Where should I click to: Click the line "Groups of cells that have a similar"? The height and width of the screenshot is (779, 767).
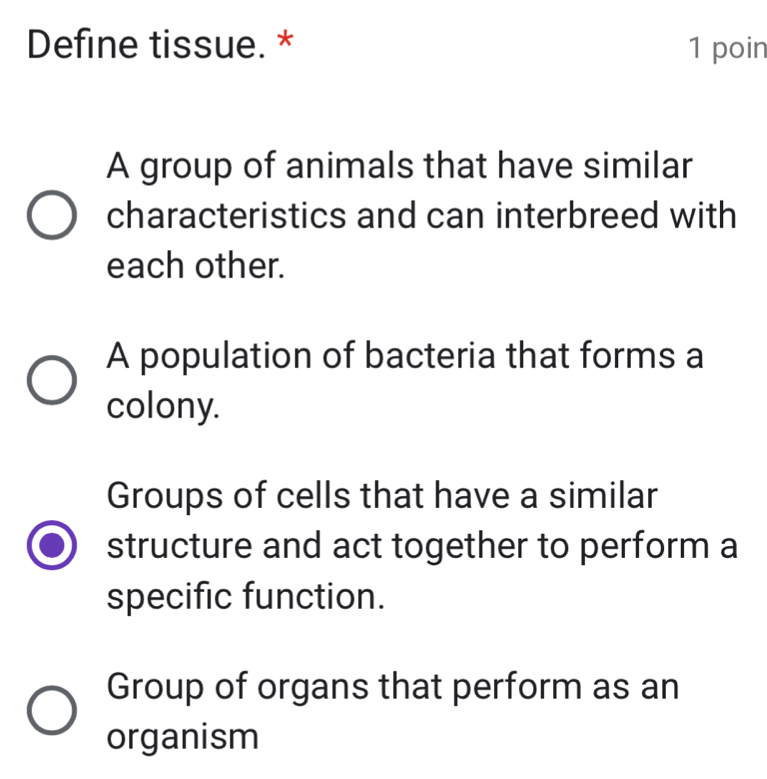pyautogui.click(x=383, y=496)
